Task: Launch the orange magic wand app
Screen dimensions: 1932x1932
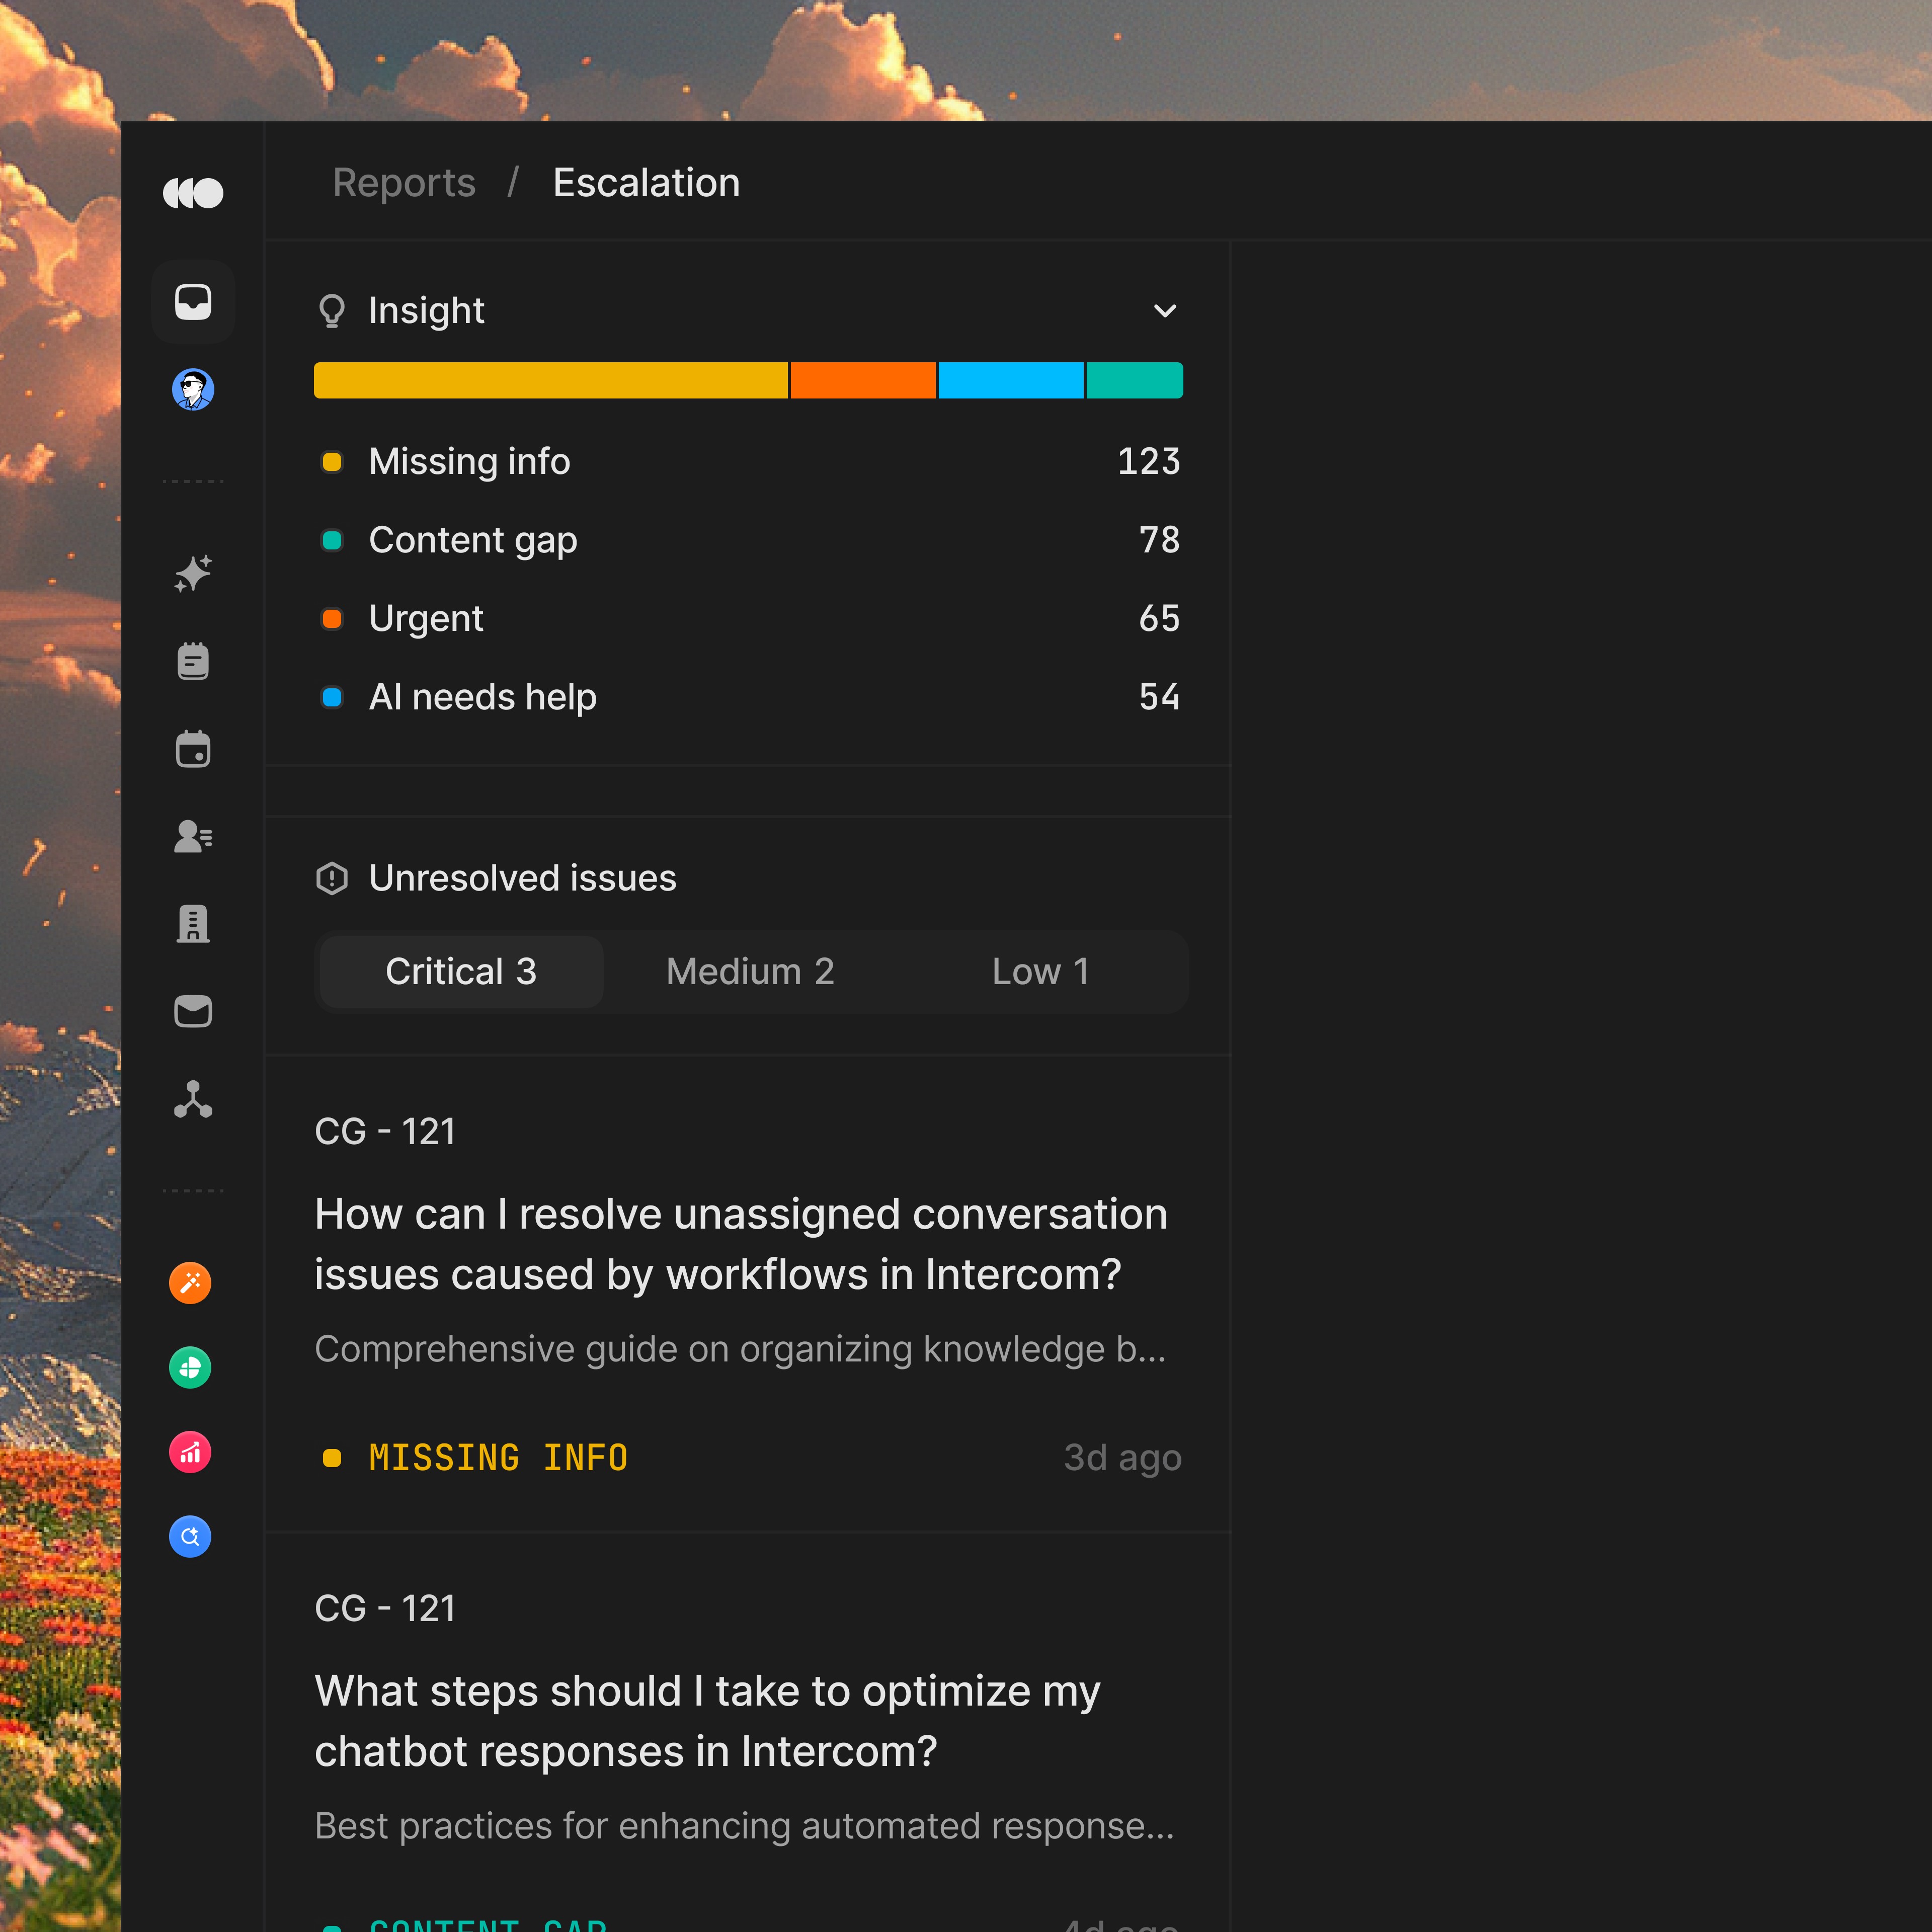Action: [x=190, y=1283]
